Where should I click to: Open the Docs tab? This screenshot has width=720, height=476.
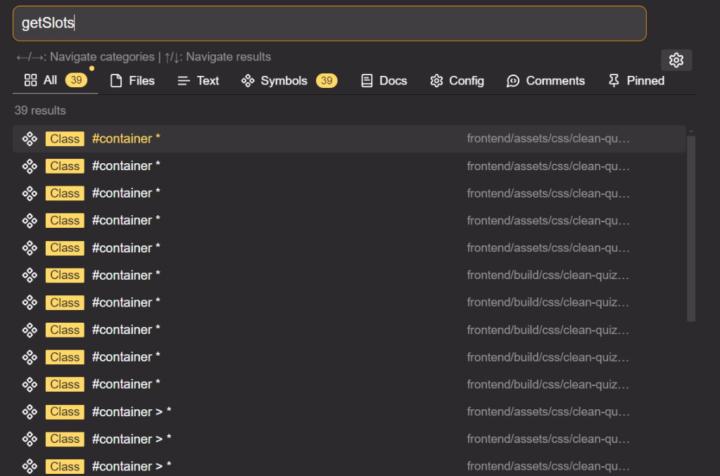pyautogui.click(x=384, y=81)
